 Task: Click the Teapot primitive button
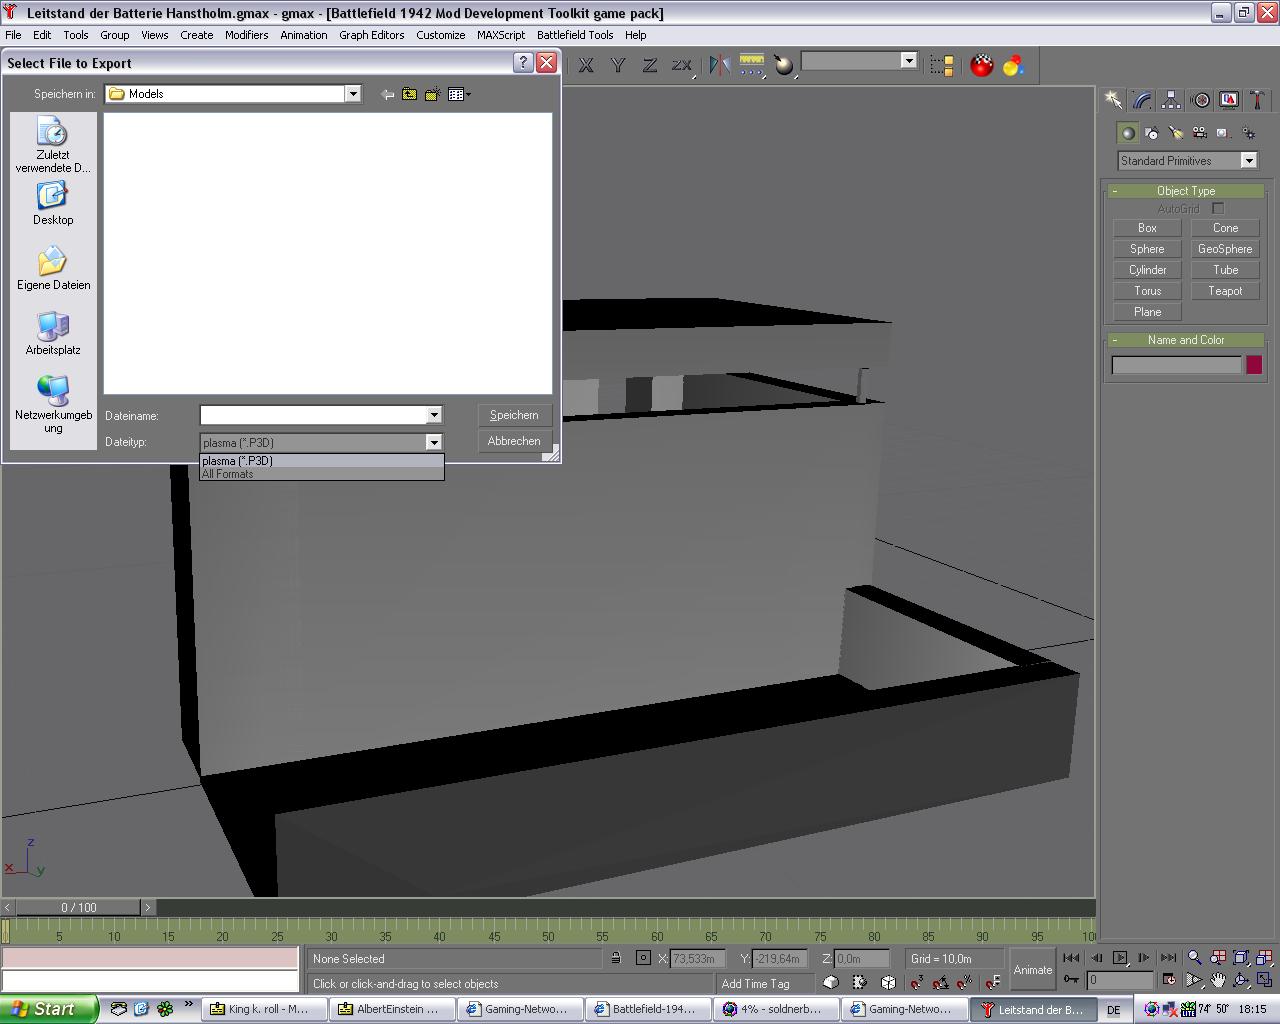[1224, 291]
